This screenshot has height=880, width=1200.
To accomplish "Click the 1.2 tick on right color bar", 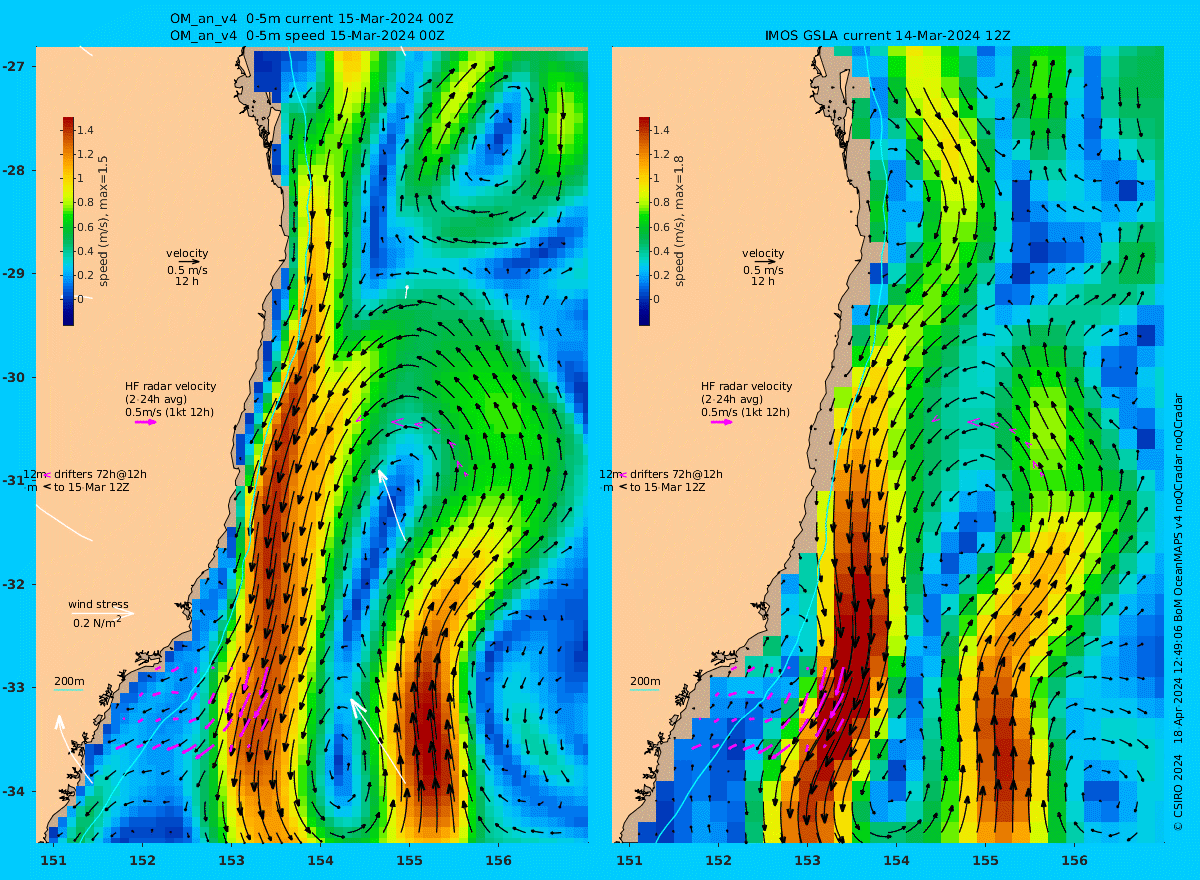I will 661,154.
